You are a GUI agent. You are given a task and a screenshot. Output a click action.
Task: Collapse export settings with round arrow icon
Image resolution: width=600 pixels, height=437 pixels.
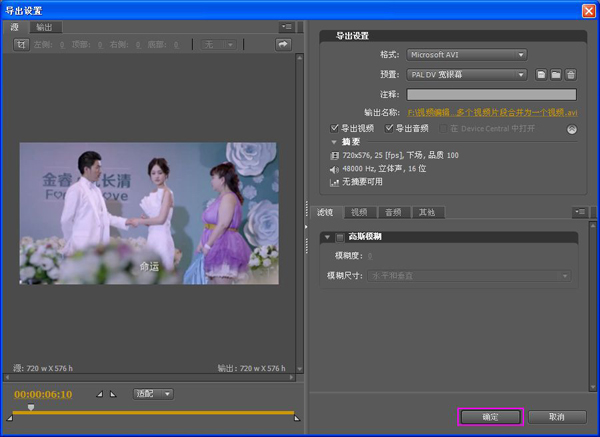click(x=572, y=129)
